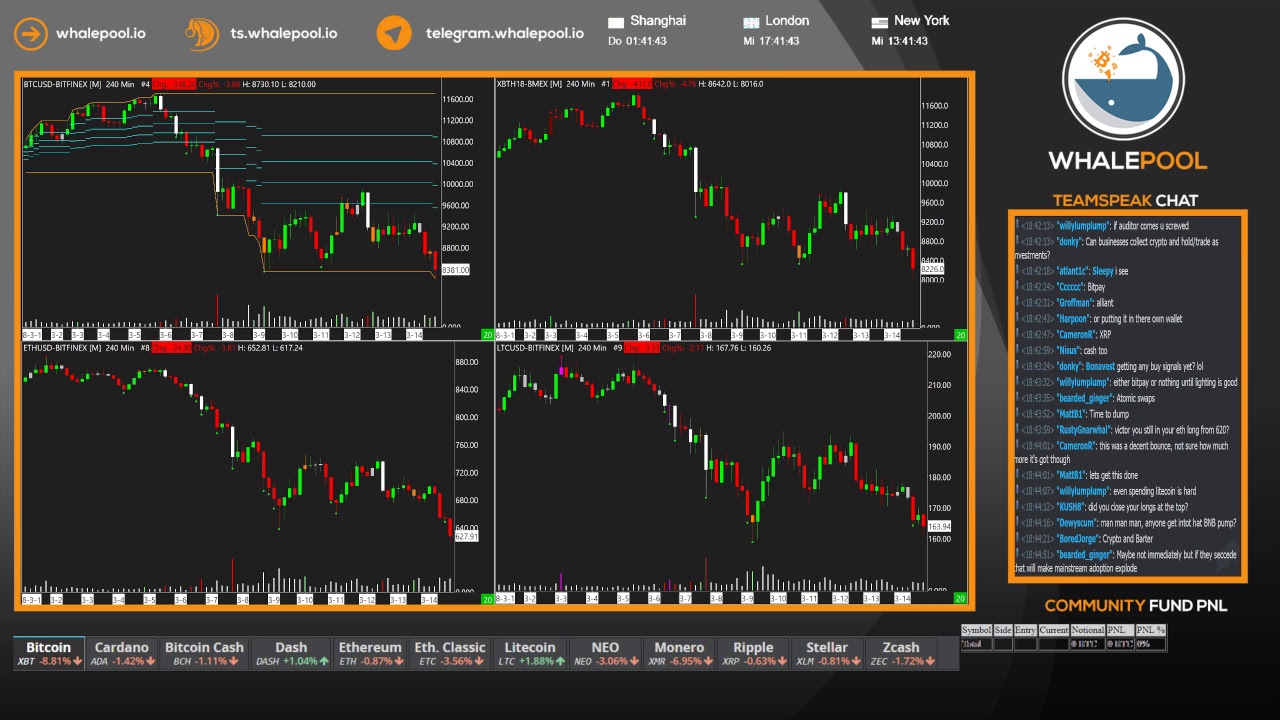Click the red down arrow on Monero ticker

coord(709,662)
